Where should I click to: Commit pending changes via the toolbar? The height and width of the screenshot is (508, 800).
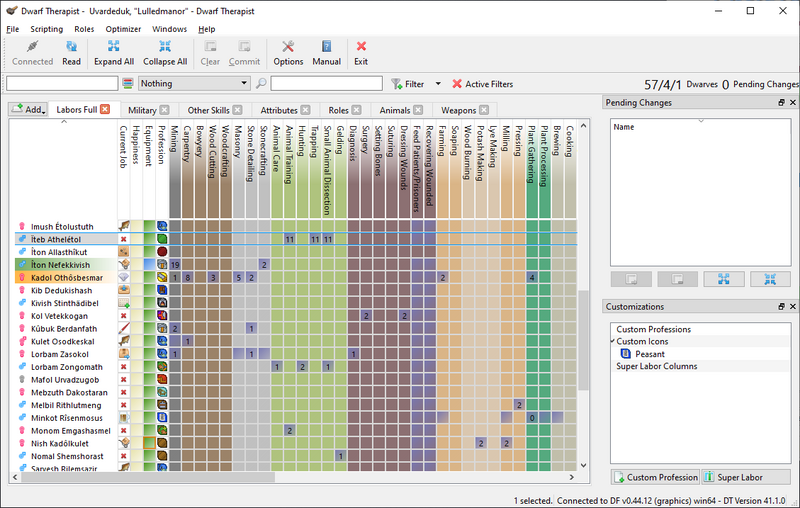click(x=244, y=53)
